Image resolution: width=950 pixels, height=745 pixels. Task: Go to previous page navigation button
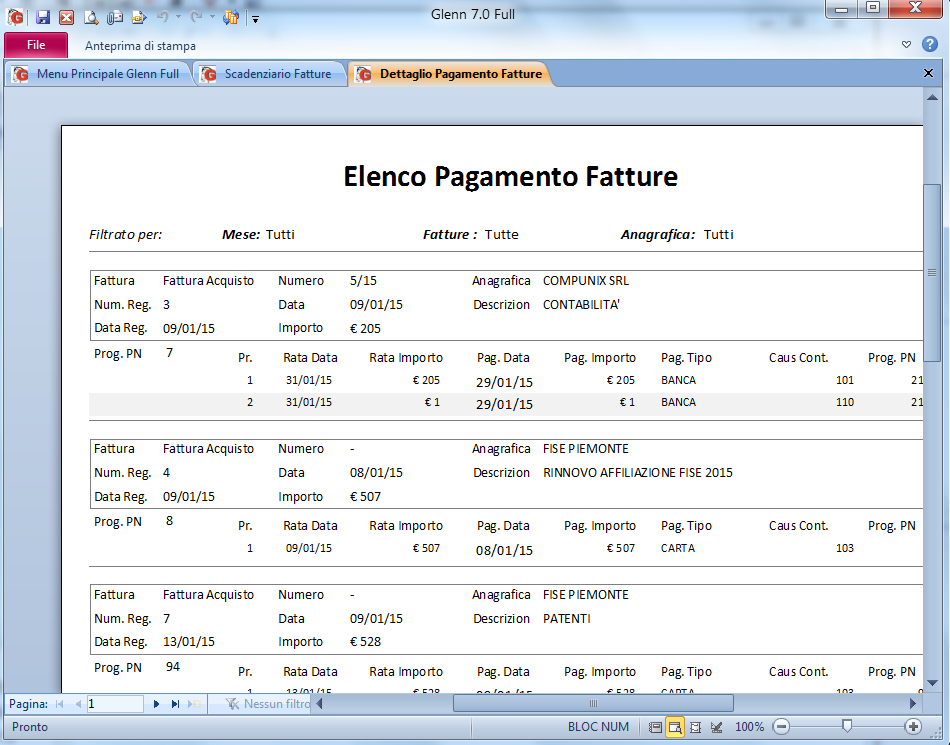(x=78, y=704)
